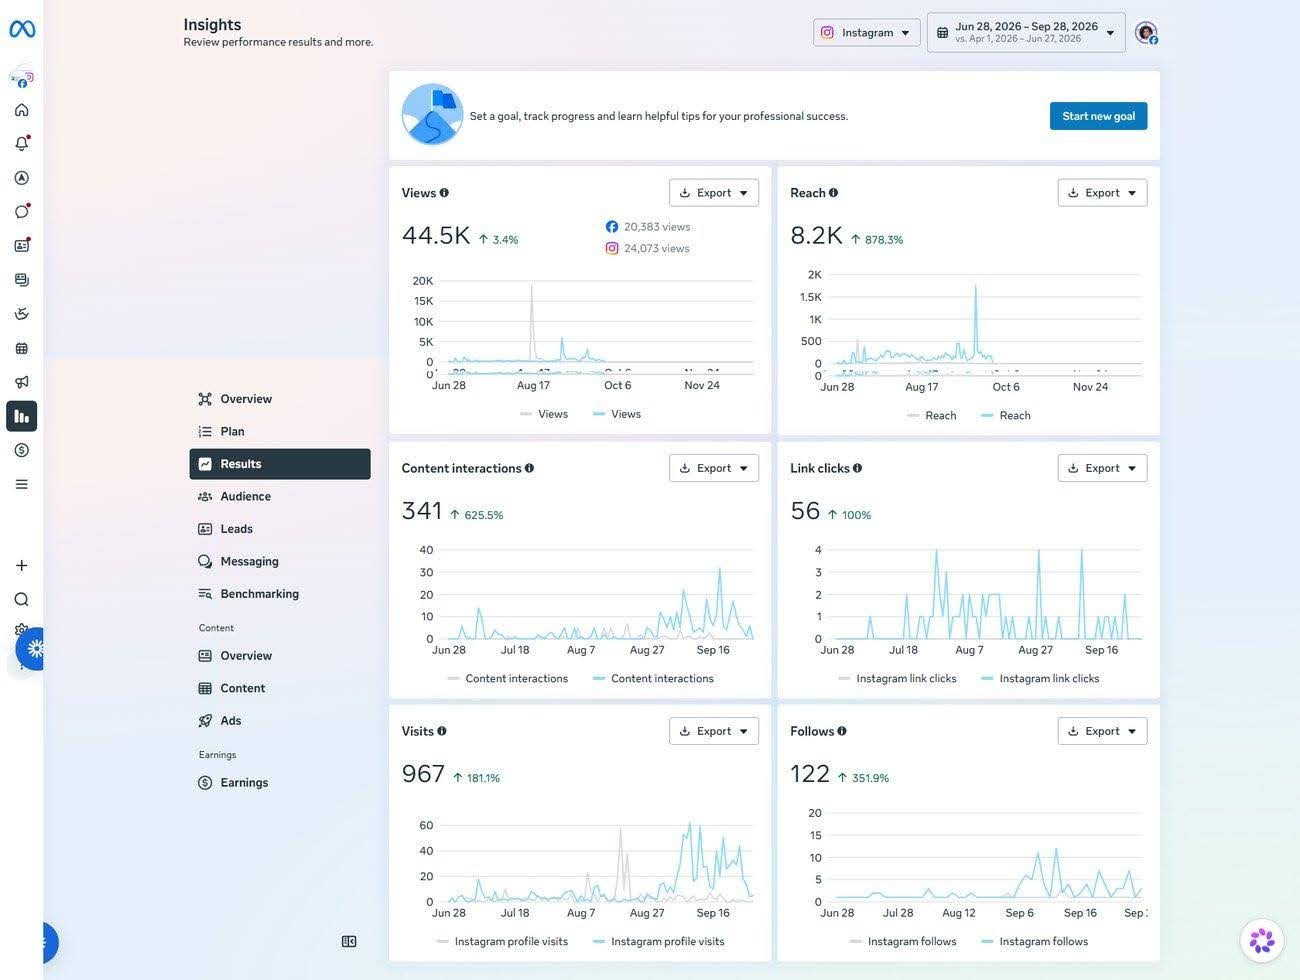Select the Content menu item with table icon
This screenshot has width=1300, height=980.
point(280,688)
